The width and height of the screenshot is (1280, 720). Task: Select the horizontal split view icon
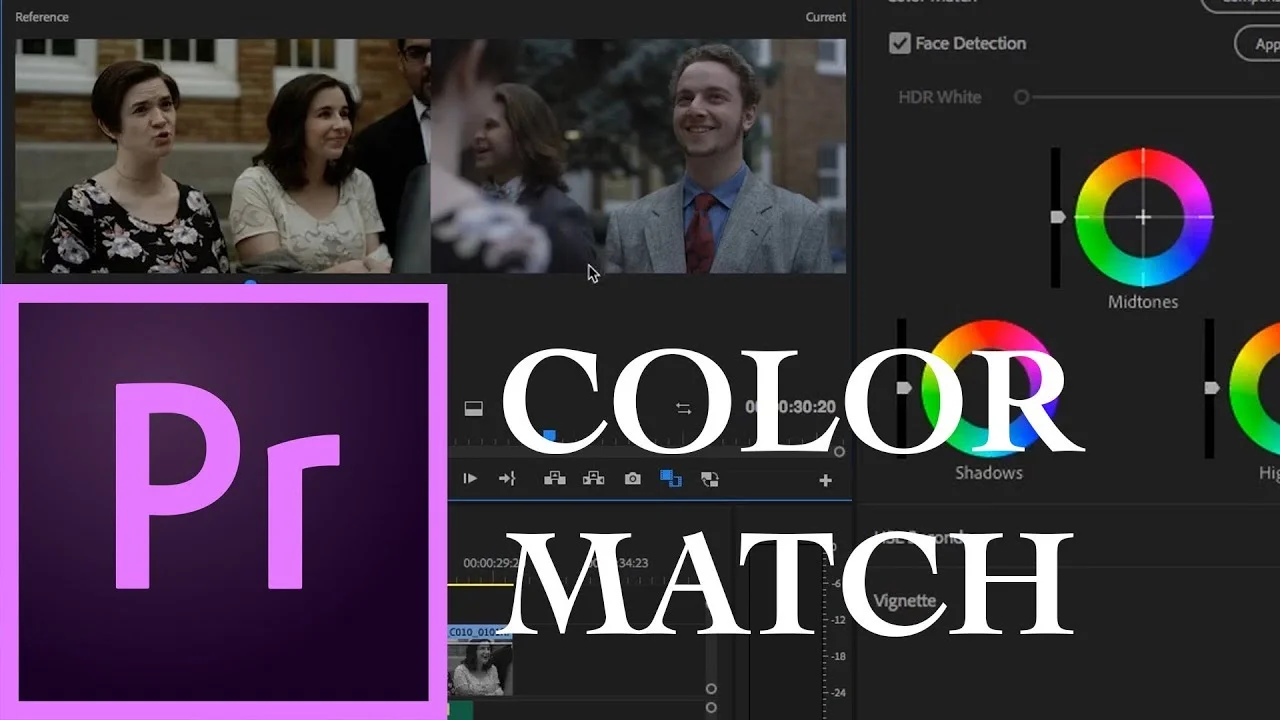[474, 408]
